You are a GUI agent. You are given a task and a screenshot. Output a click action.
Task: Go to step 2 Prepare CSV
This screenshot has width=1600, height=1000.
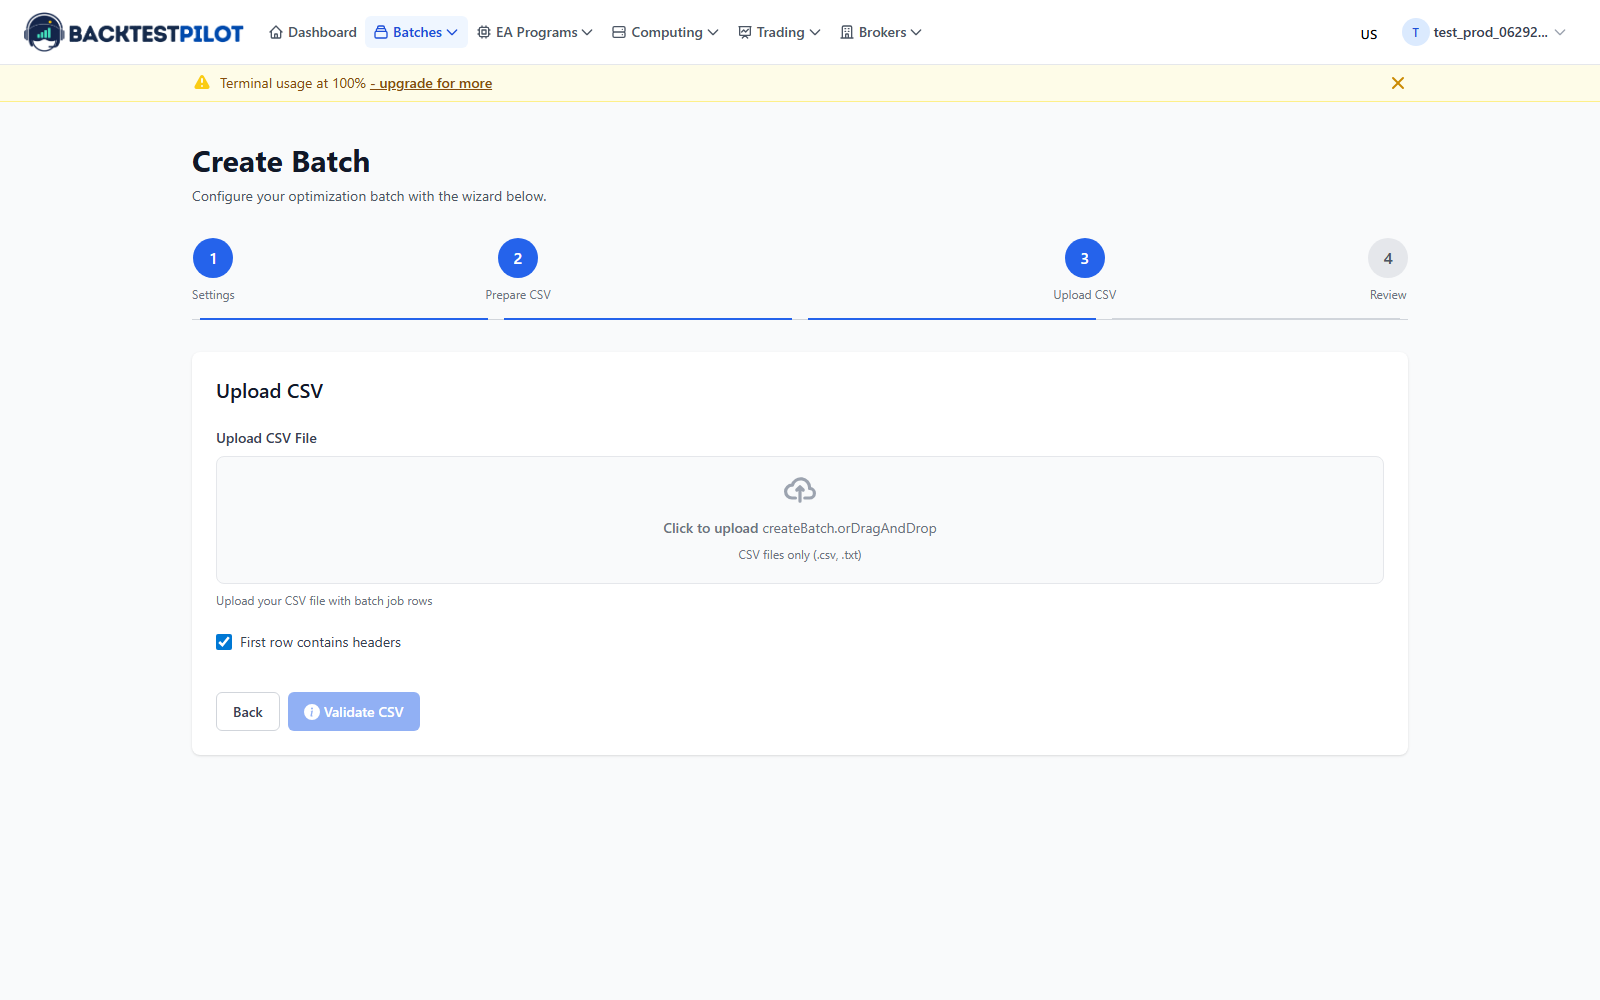coord(518,258)
